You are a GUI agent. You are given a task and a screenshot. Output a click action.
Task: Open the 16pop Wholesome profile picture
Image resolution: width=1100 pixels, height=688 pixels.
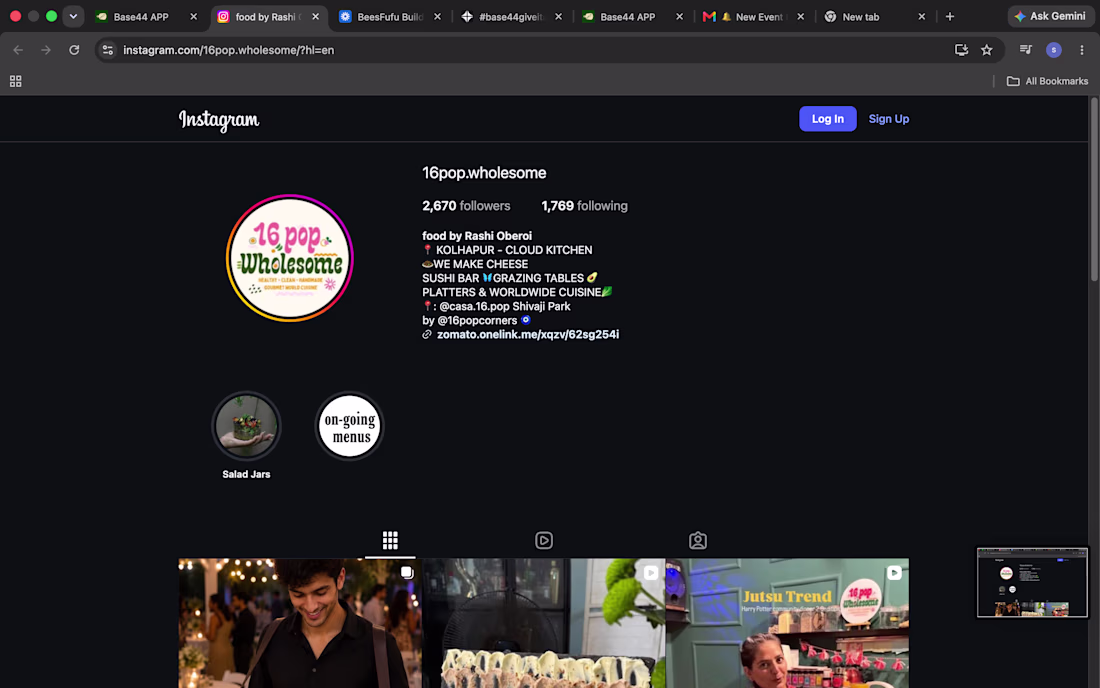pyautogui.click(x=290, y=258)
